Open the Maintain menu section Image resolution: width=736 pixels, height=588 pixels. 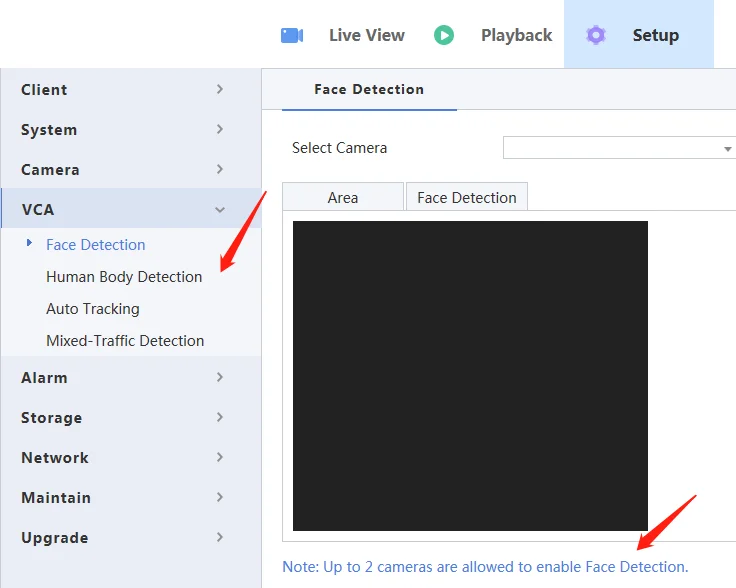point(56,498)
